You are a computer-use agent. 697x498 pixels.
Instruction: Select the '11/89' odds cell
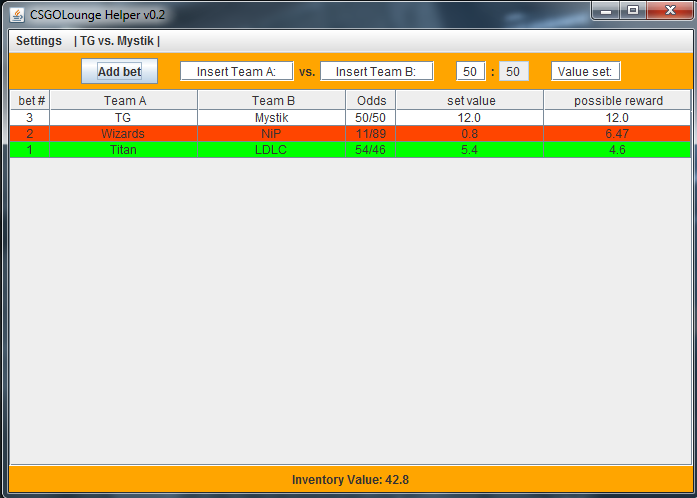click(x=371, y=134)
